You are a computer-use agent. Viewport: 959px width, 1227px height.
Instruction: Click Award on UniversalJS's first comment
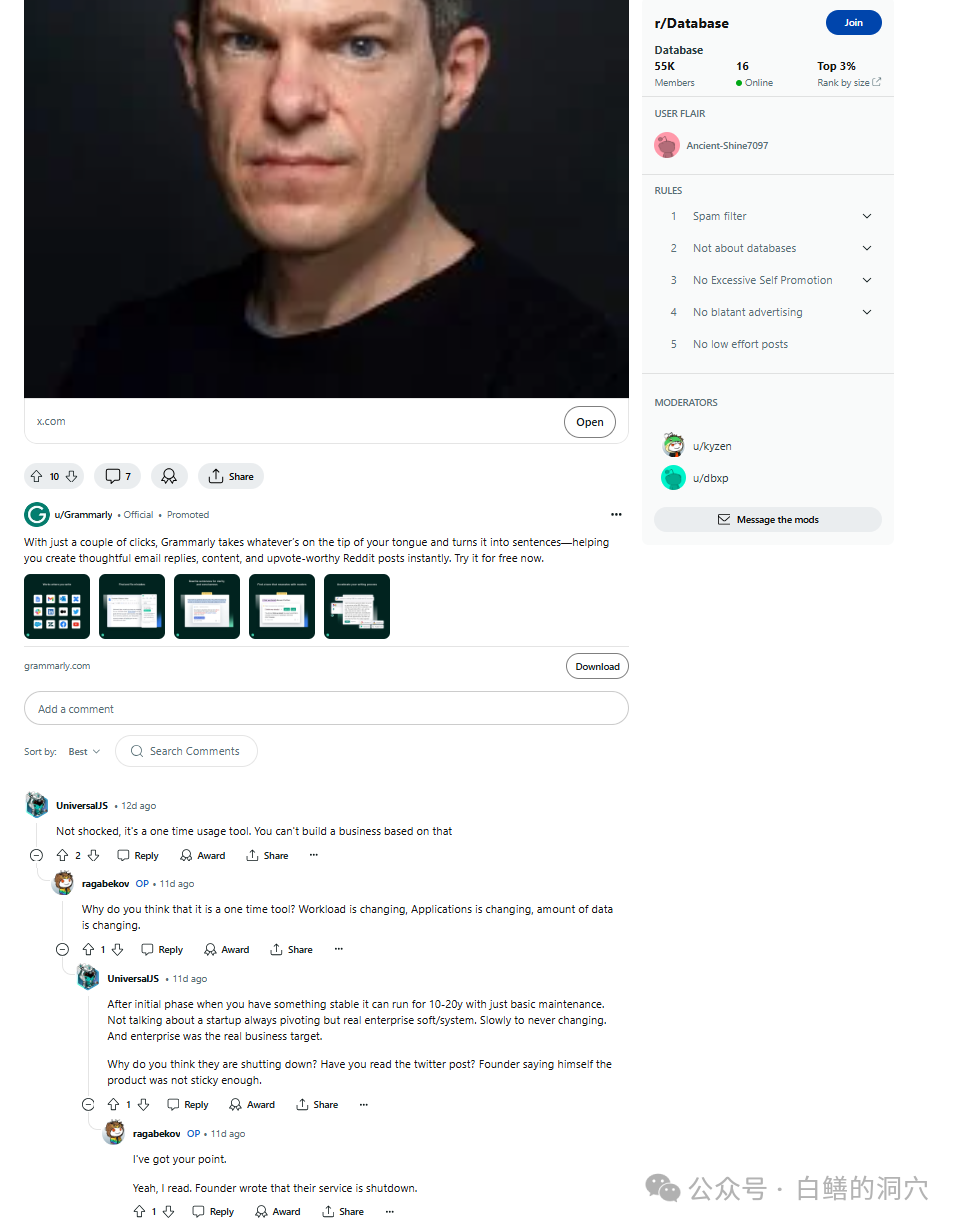coord(203,855)
